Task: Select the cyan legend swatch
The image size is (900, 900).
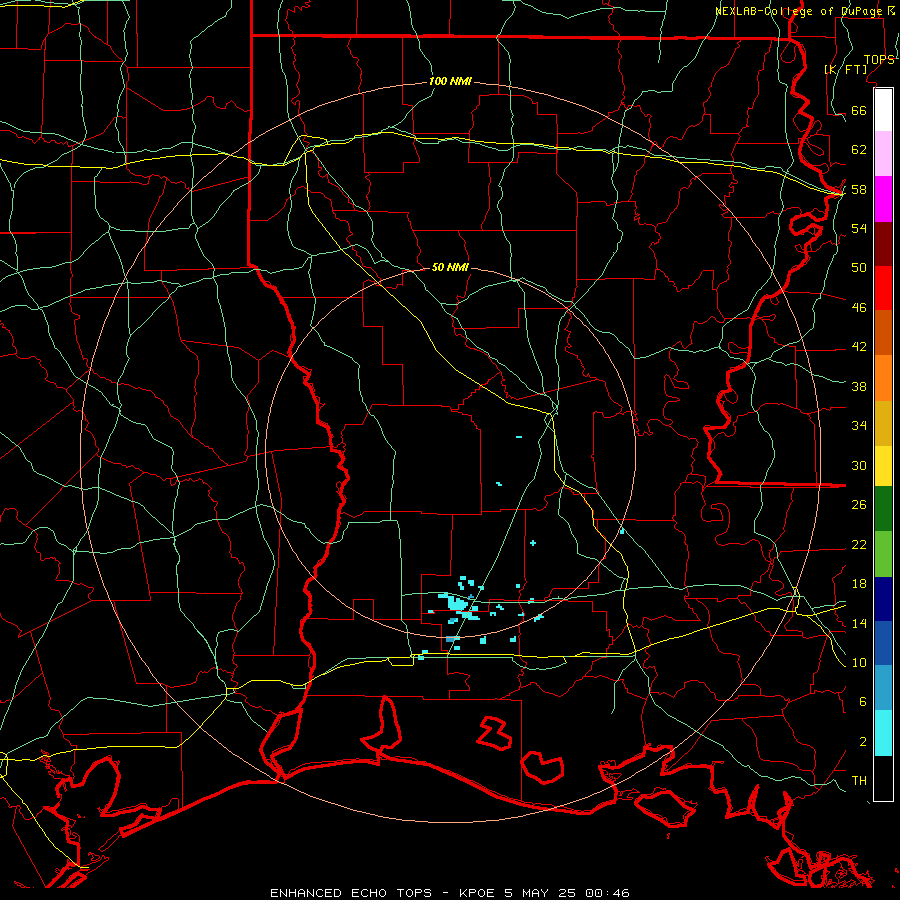Action: pos(883,733)
